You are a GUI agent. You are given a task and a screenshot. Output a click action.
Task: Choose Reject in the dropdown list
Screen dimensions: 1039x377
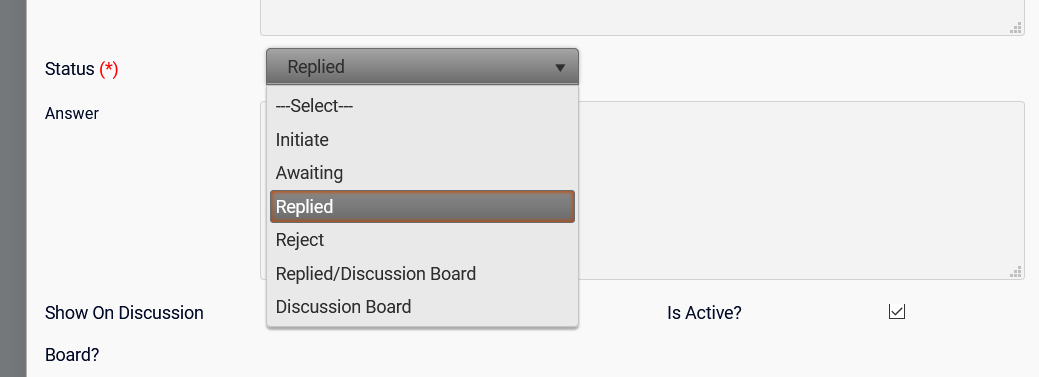(x=422, y=240)
